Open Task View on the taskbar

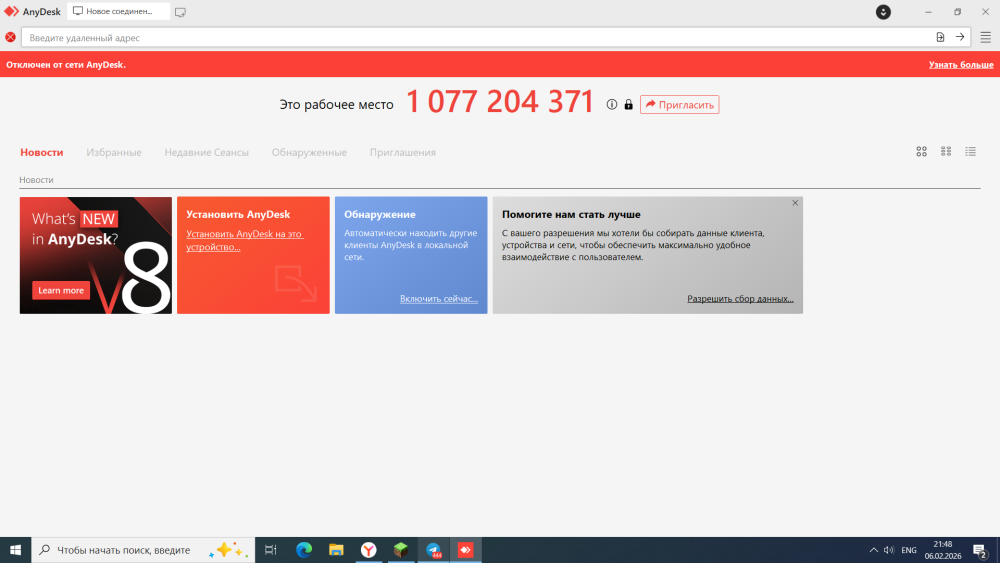(270, 550)
